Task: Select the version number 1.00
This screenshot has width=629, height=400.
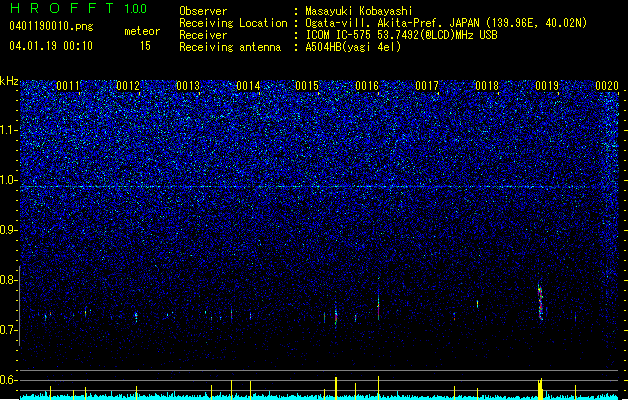Action: click(135, 9)
